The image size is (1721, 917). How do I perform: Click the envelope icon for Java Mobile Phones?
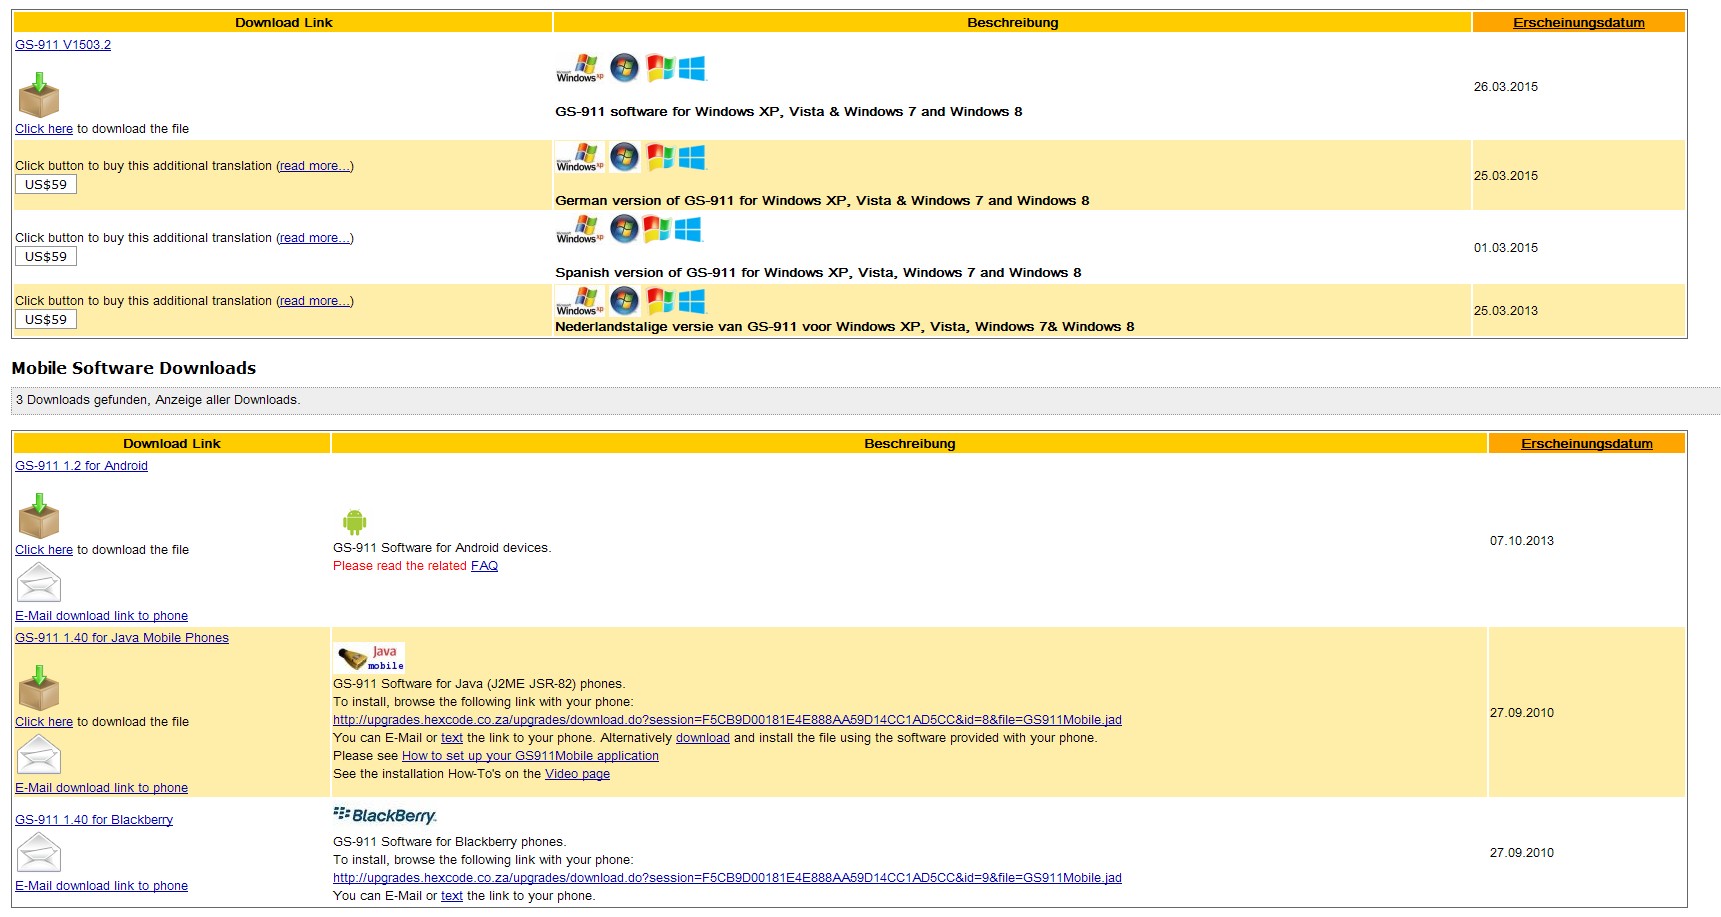click(x=39, y=755)
